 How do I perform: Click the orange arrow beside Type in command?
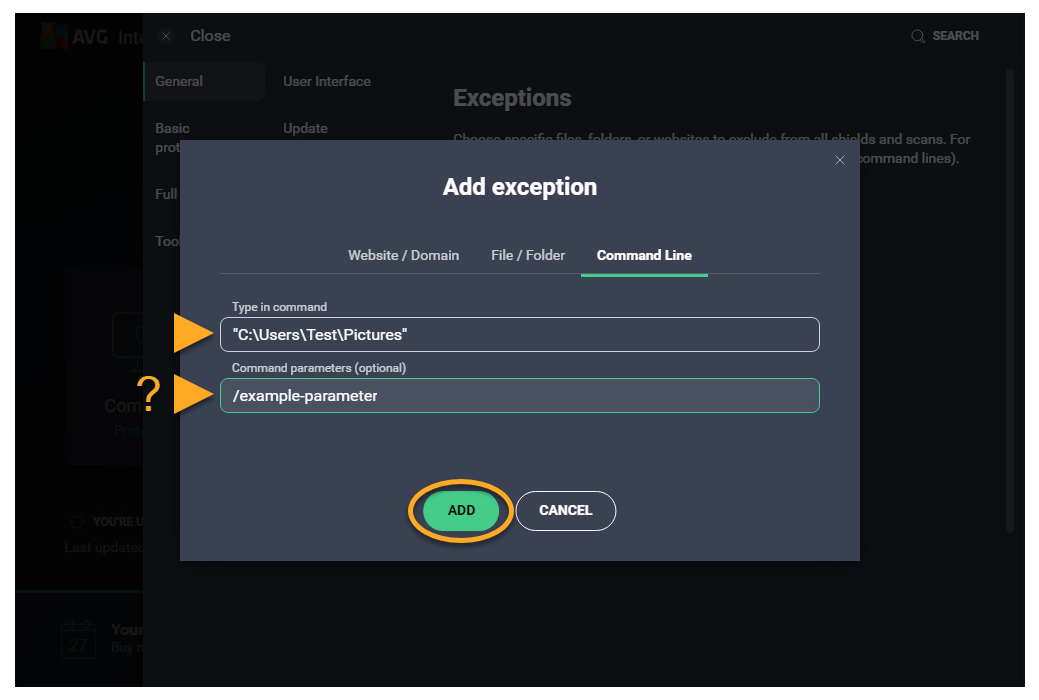(191, 334)
